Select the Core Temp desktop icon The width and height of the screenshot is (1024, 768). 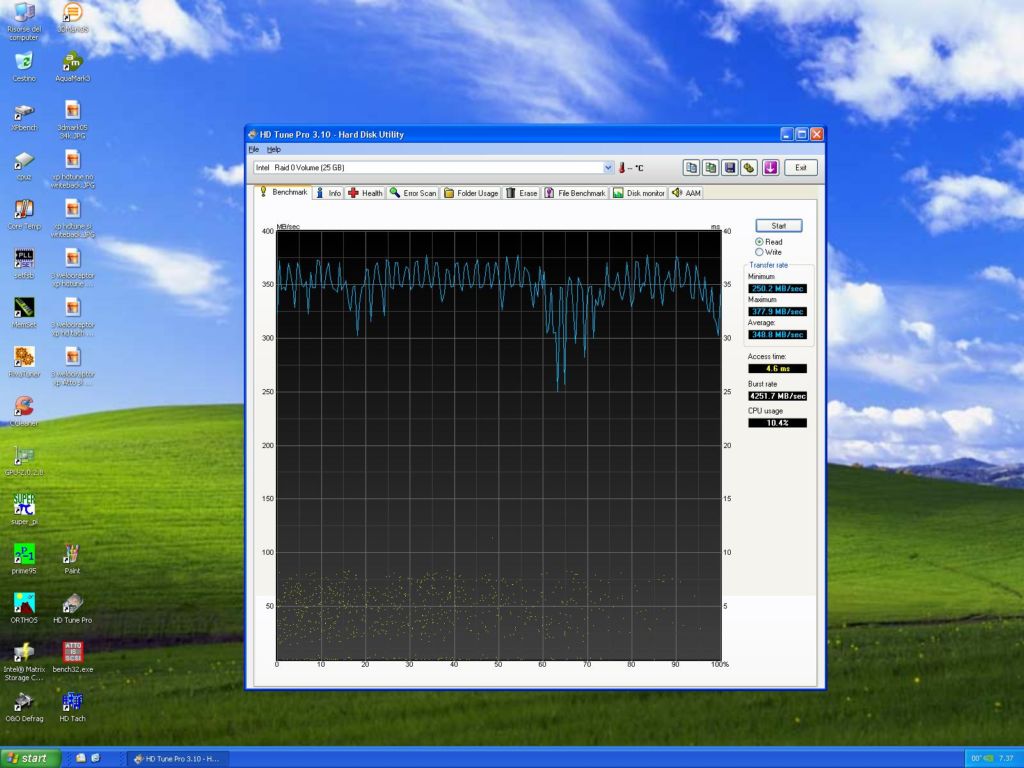point(24,216)
